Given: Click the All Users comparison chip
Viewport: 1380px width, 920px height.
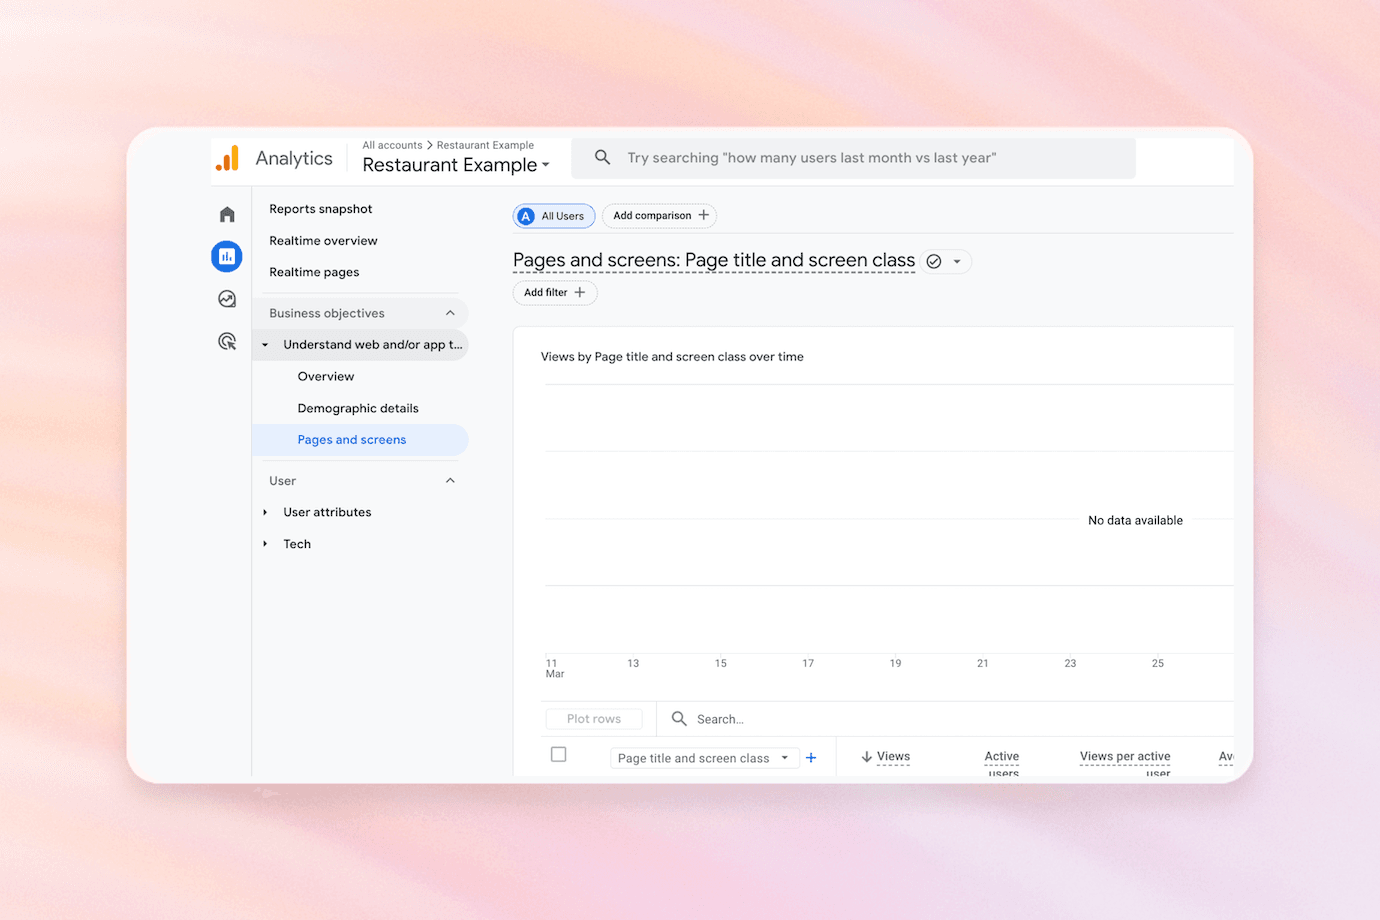Looking at the screenshot, I should [554, 216].
